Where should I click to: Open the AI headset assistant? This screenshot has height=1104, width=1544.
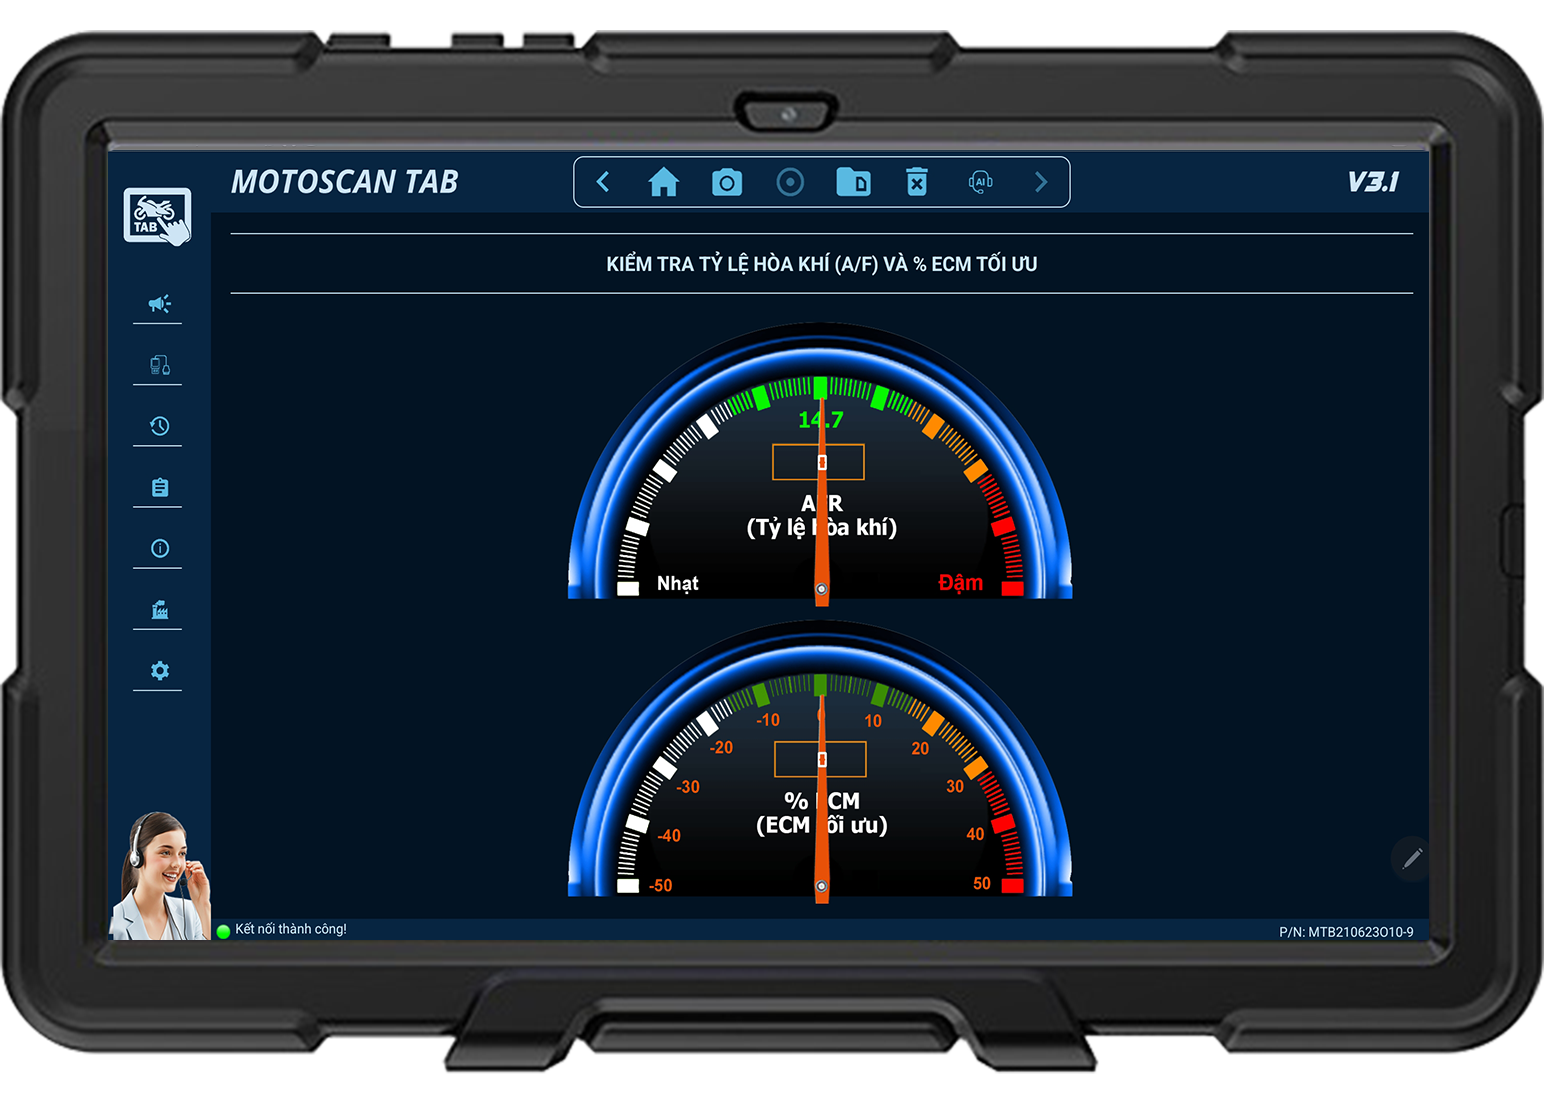981,182
